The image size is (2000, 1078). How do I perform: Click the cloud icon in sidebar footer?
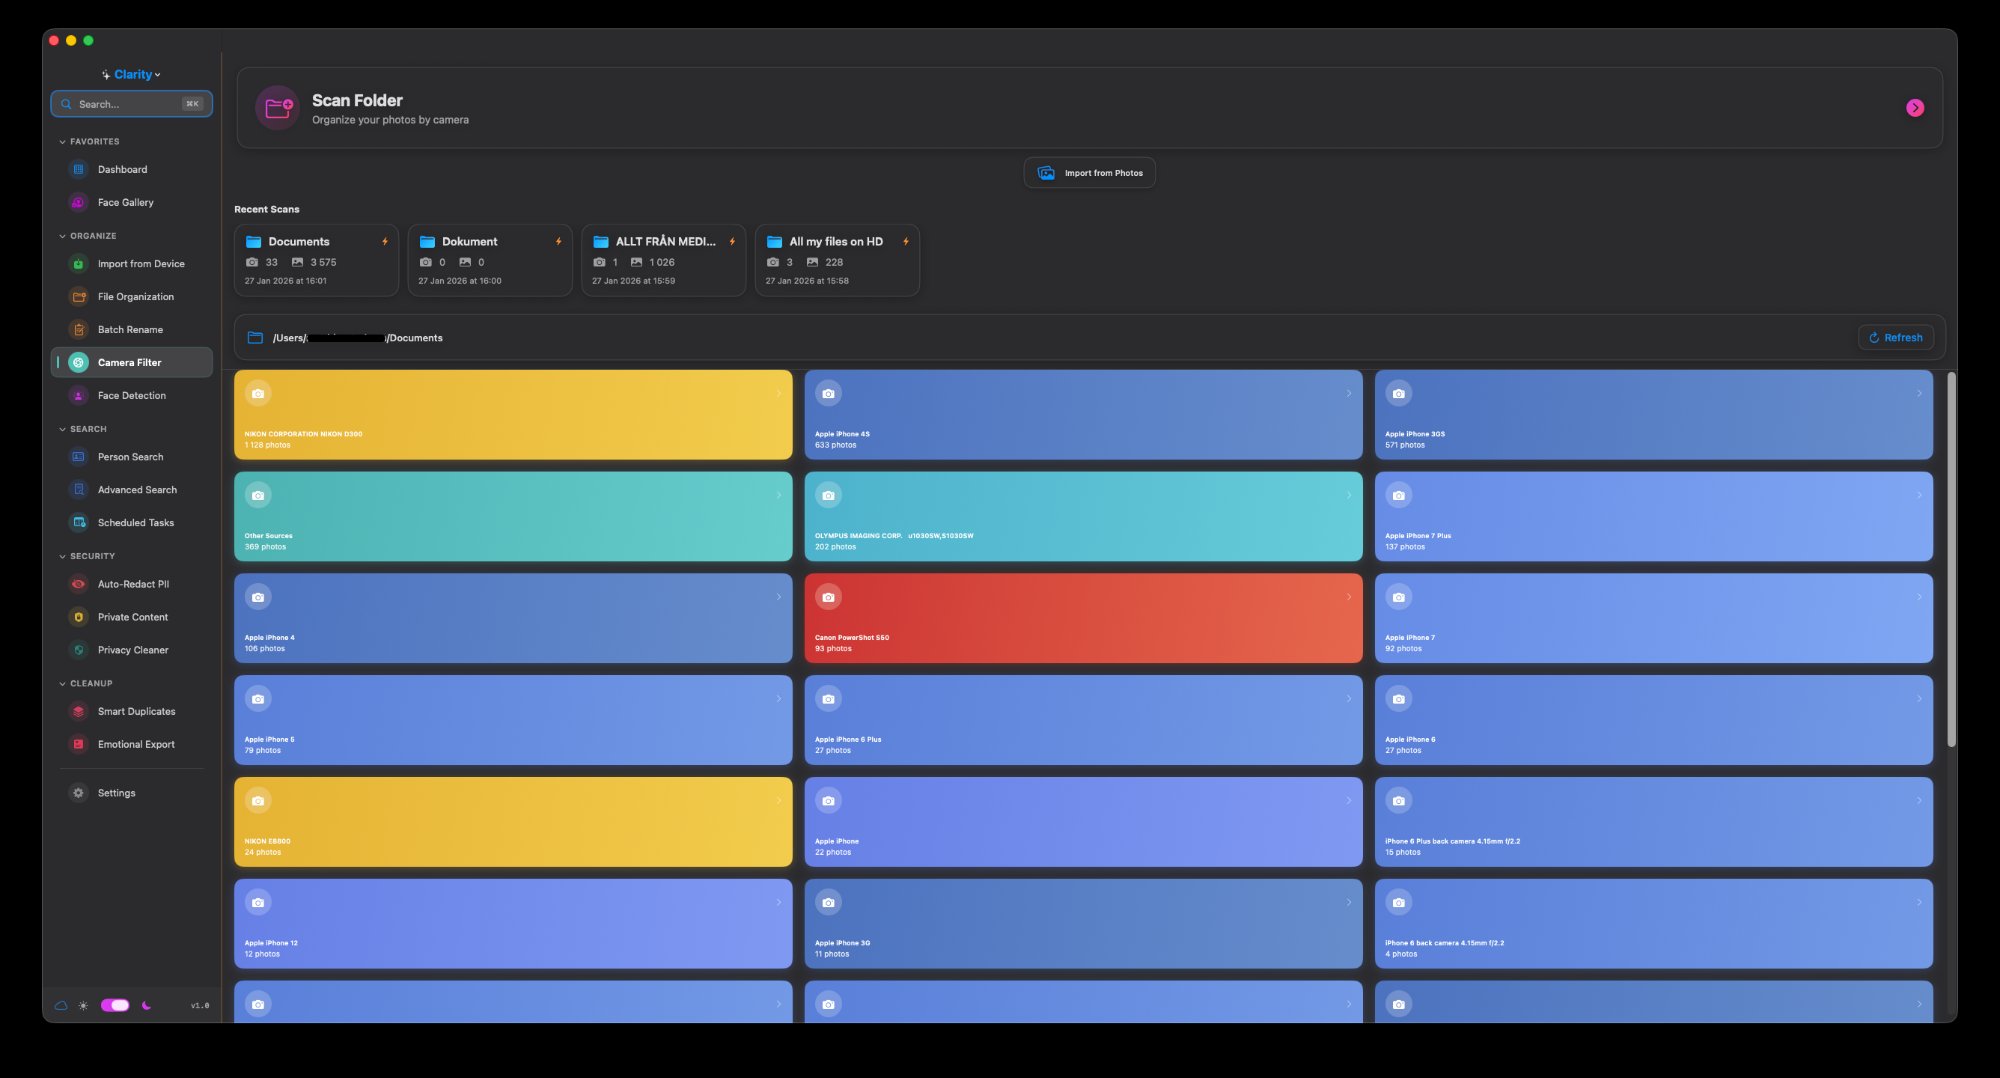(61, 1005)
